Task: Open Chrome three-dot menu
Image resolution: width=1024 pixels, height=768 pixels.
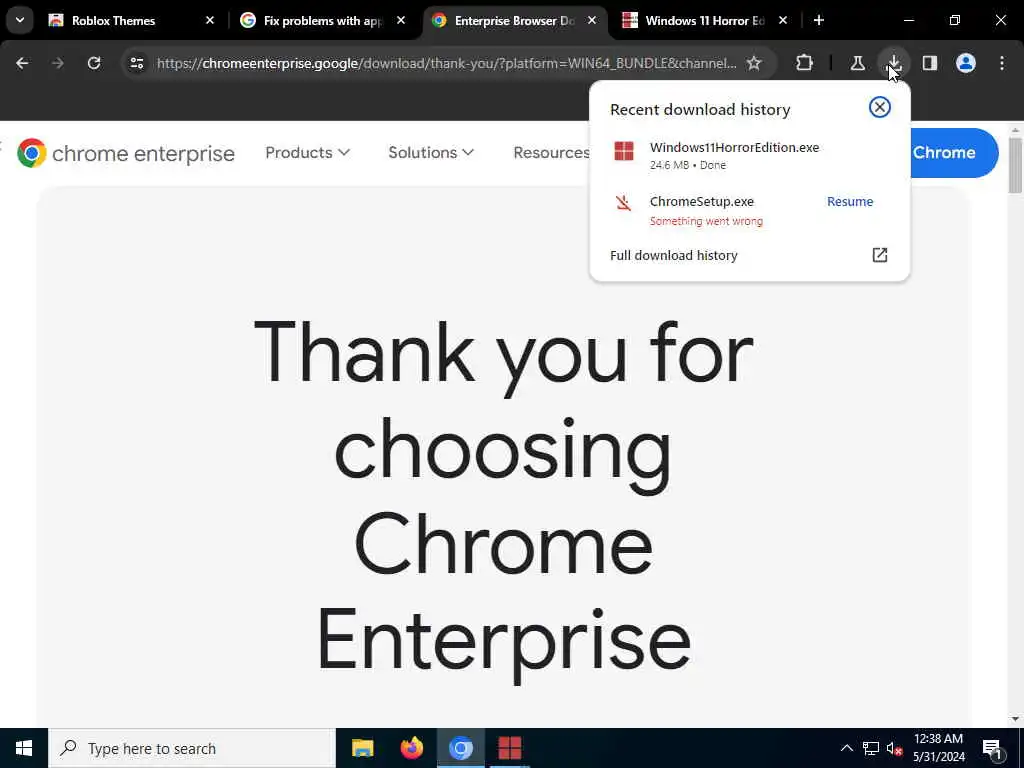Action: (1002, 63)
